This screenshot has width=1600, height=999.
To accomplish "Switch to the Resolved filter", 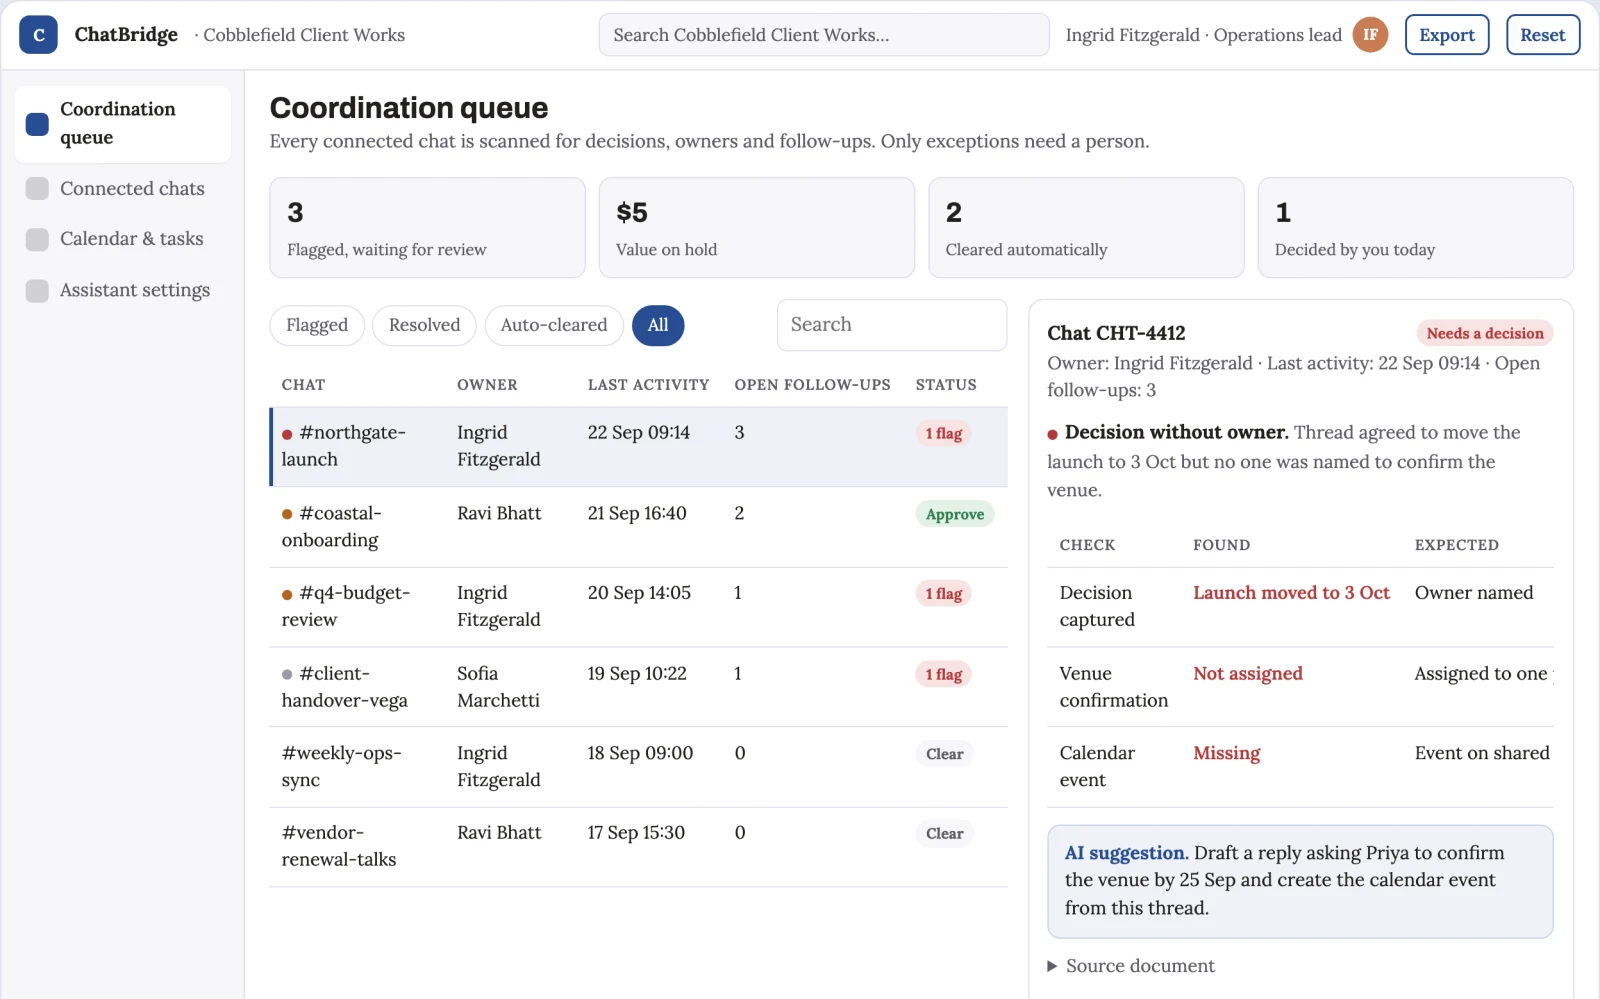I will (x=424, y=325).
